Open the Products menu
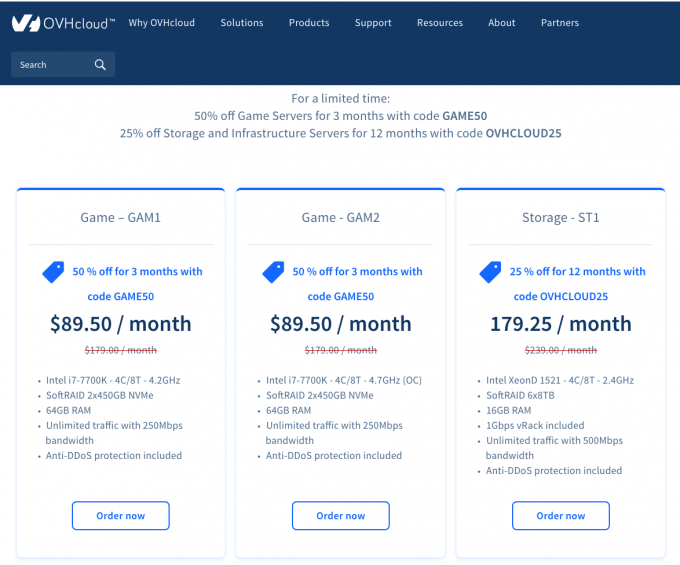This screenshot has height=565, width=680. (309, 23)
